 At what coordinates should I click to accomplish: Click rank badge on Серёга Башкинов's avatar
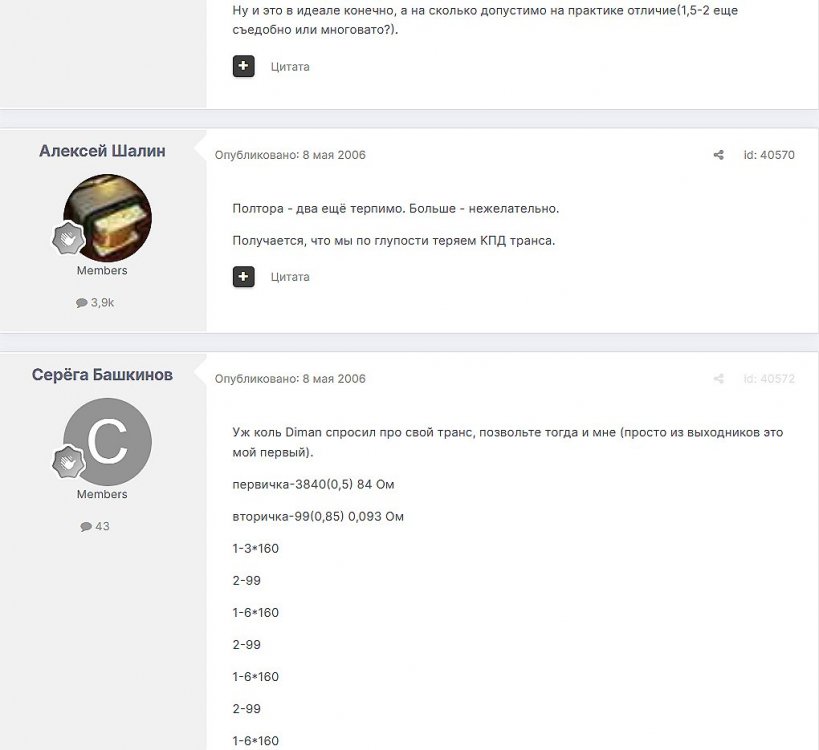pos(68,462)
